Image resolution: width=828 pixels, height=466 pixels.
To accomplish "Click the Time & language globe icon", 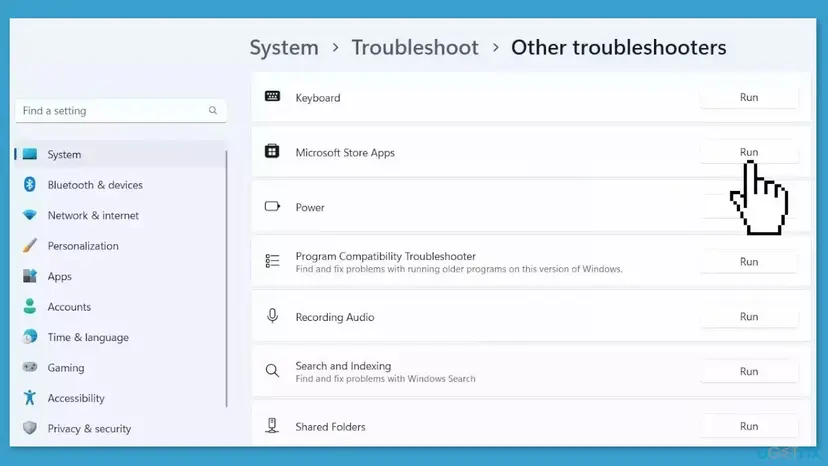I will 30,337.
